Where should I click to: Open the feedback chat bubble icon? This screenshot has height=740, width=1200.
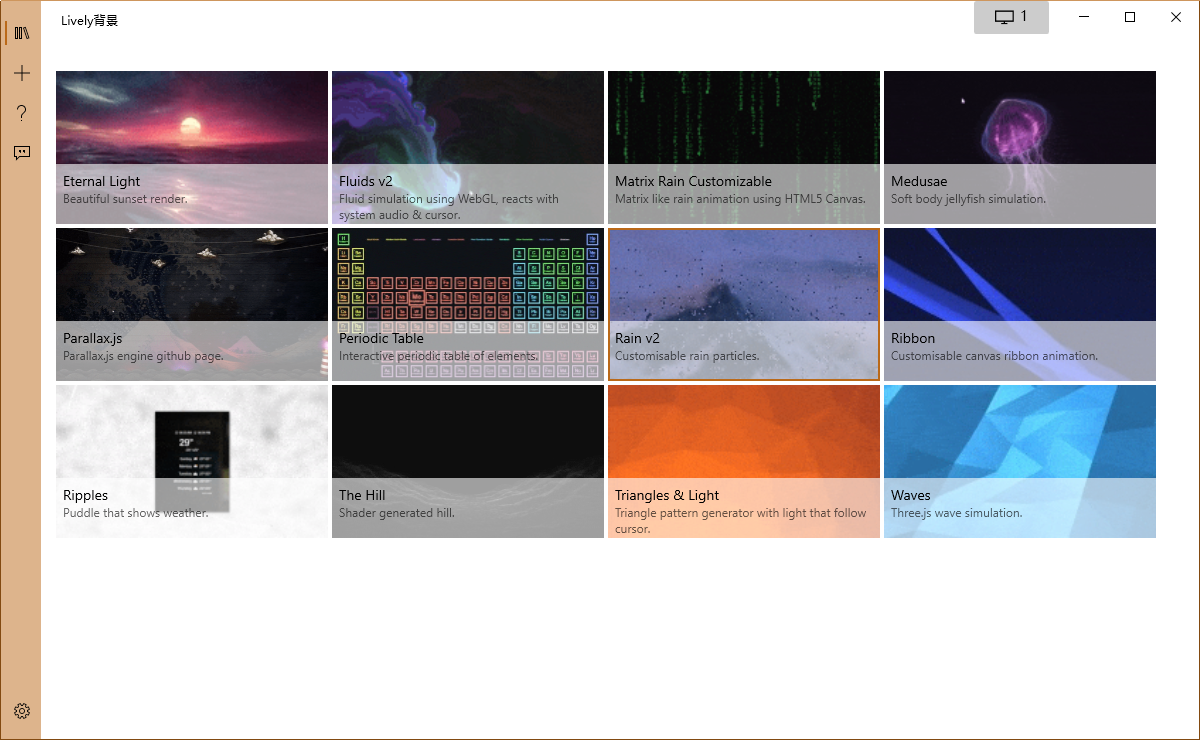point(22,153)
